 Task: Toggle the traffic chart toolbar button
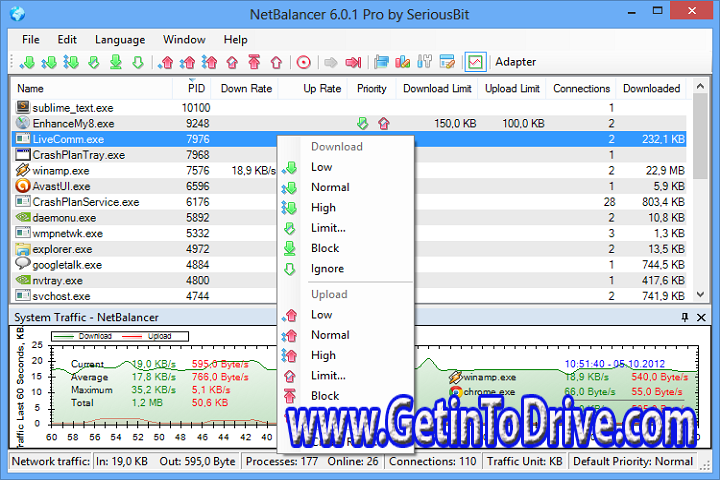[475, 62]
